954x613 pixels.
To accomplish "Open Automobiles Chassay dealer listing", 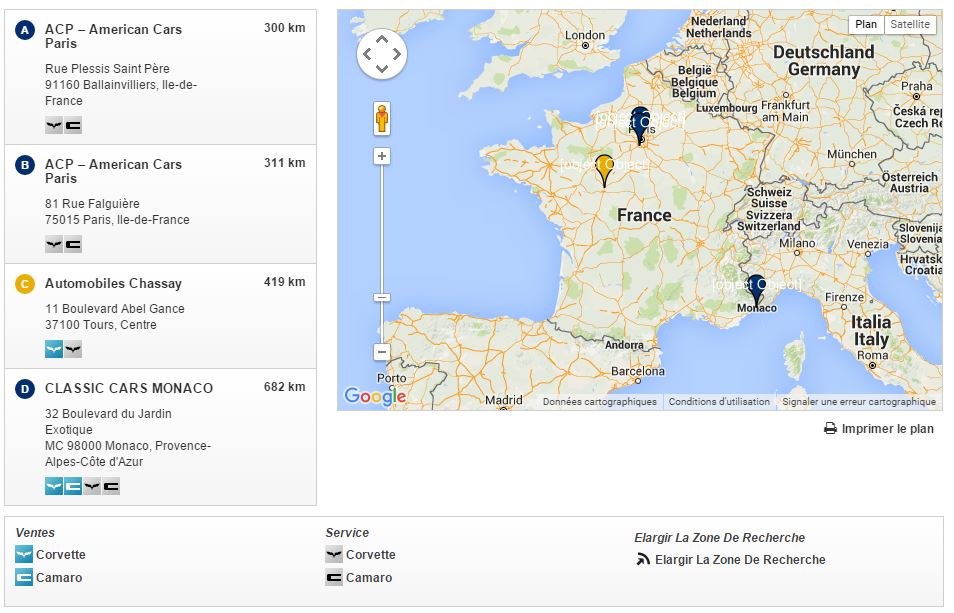I will pyautogui.click(x=113, y=283).
